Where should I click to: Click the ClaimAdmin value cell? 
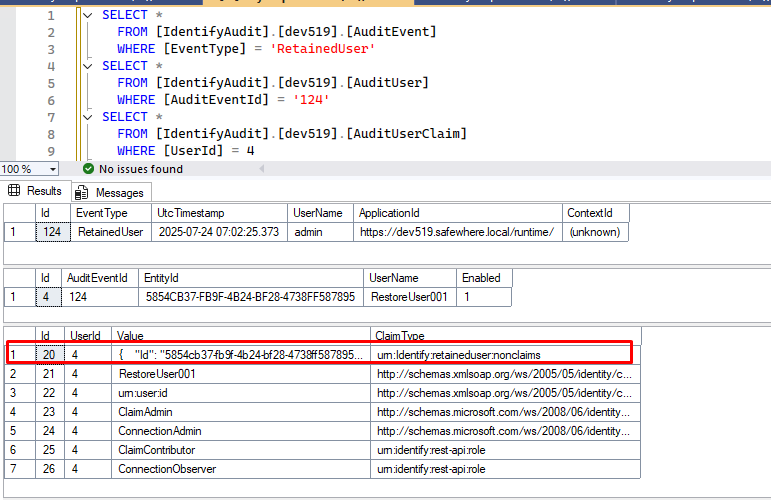point(241,412)
